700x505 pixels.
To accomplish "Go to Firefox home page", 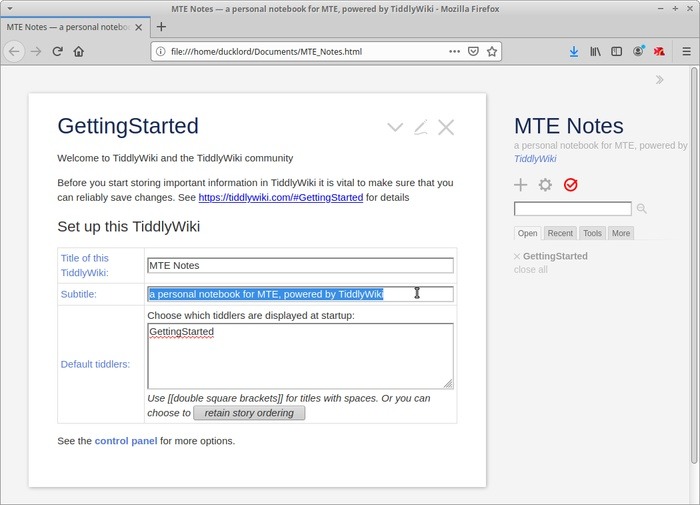I will 79,52.
